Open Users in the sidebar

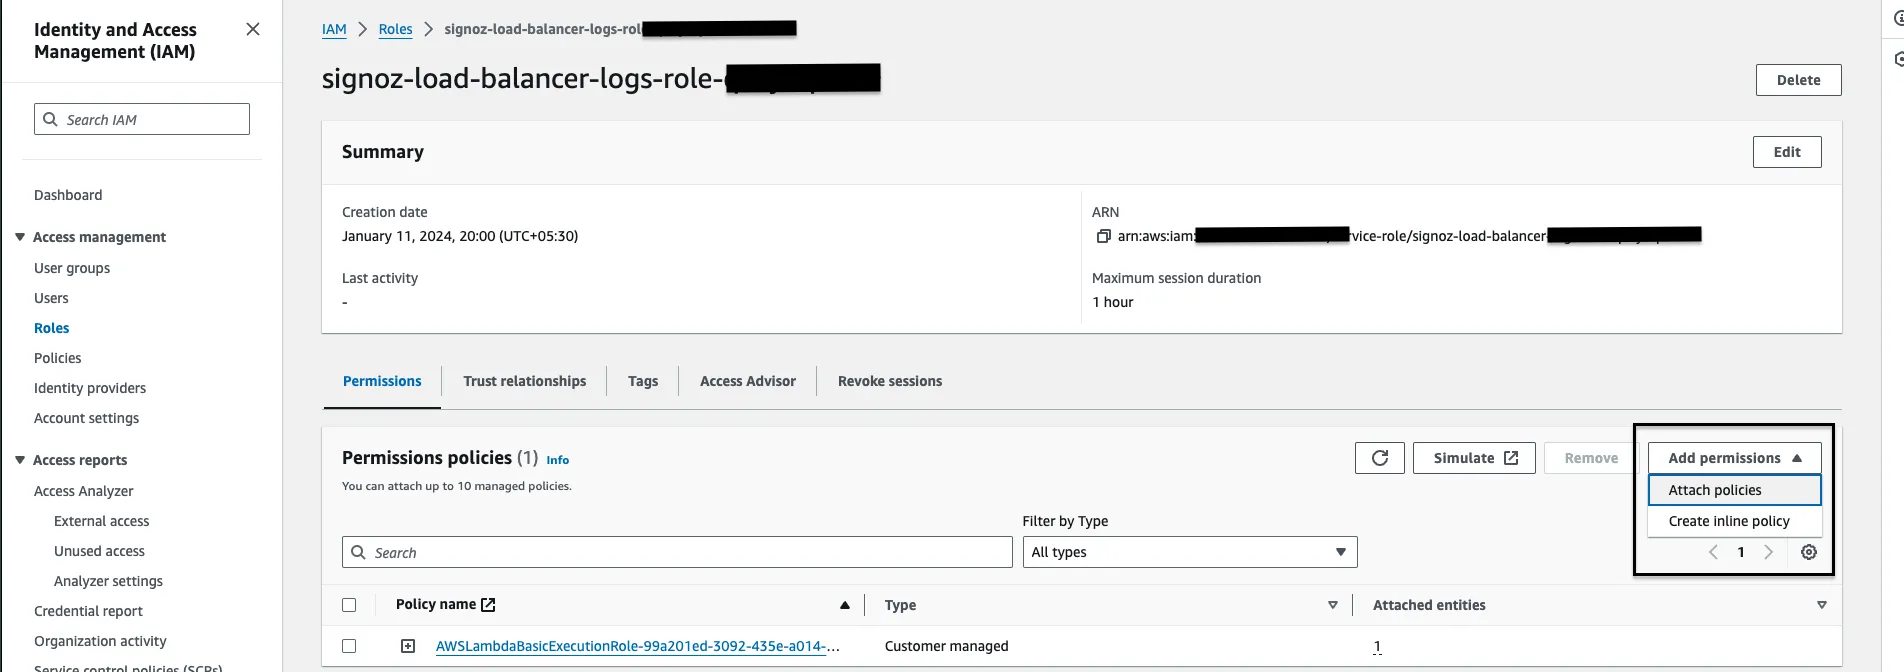51,298
